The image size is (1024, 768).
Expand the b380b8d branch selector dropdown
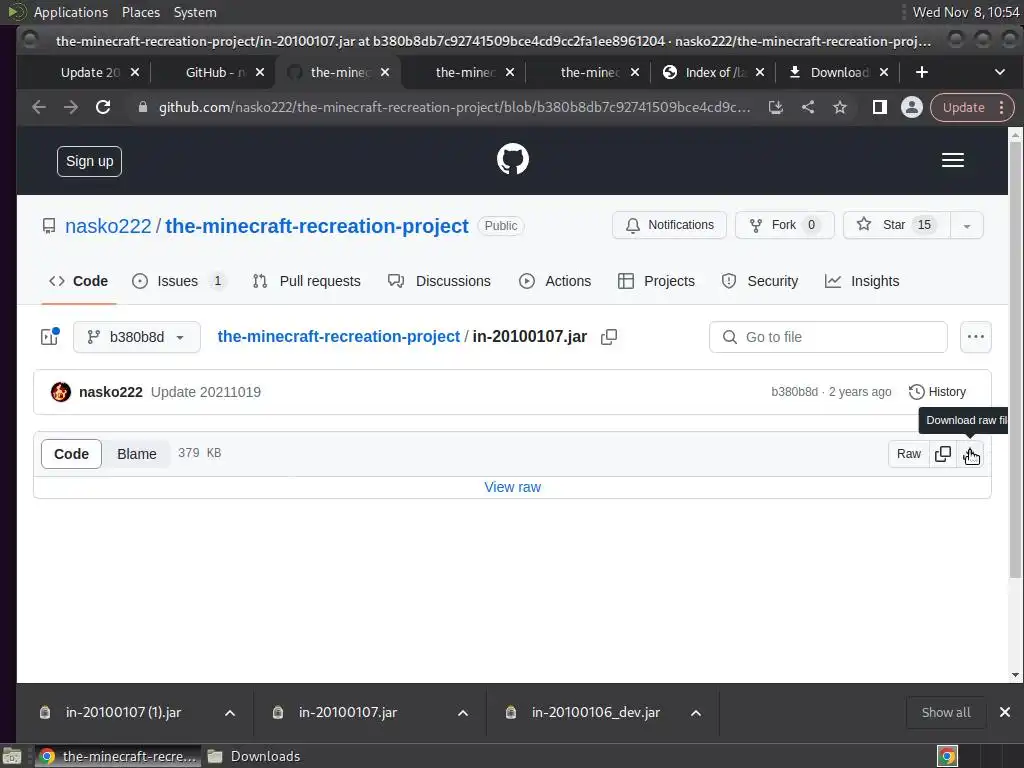[136, 337]
